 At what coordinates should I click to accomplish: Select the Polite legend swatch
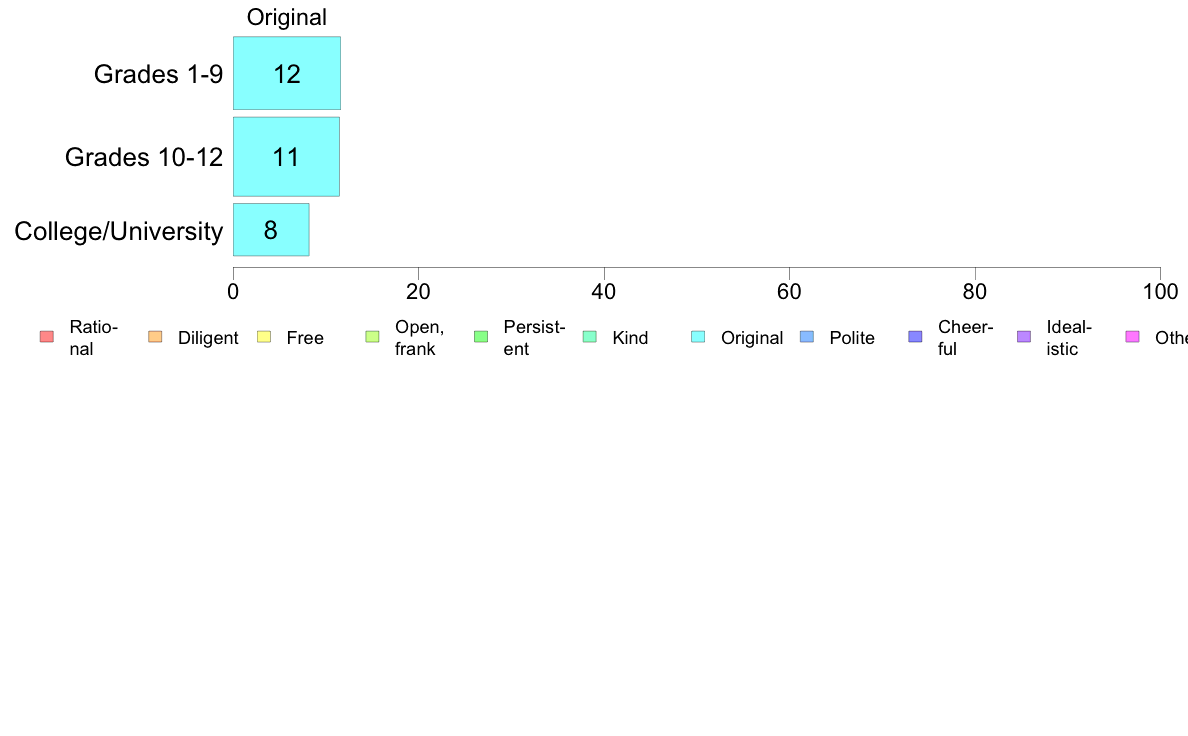[x=807, y=337]
